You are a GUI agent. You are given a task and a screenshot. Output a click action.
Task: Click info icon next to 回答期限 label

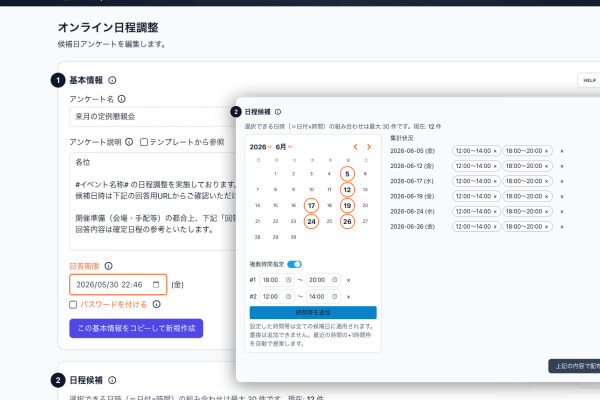[x=109, y=266]
